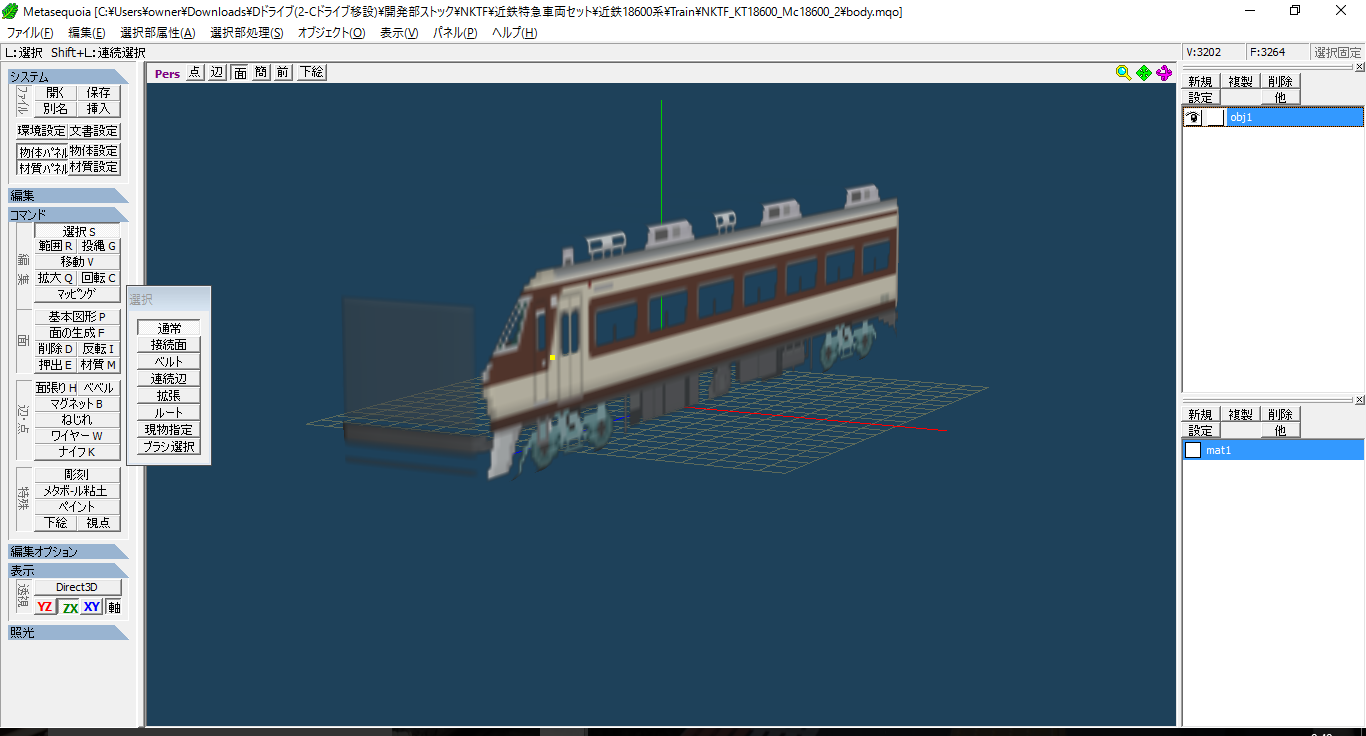Select the 基本図形 P primitives command
Screen dimensions: 1366x736
tap(78, 317)
